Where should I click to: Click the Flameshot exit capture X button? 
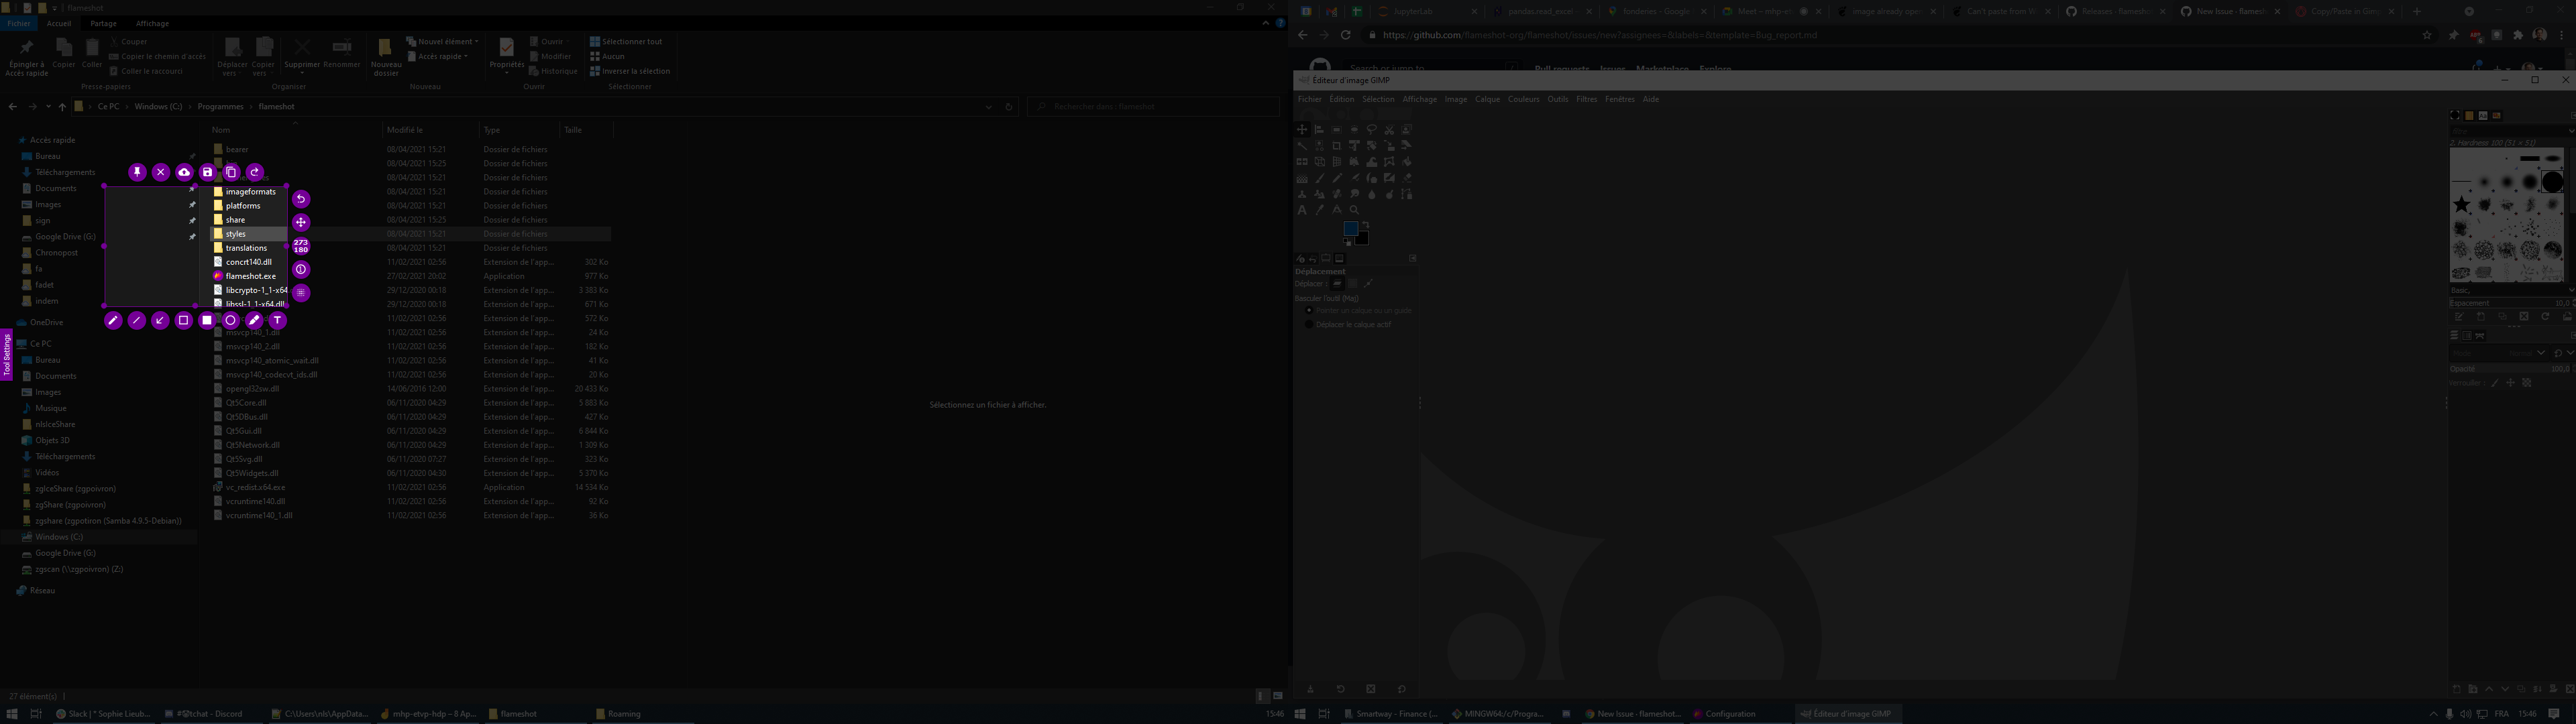pyautogui.click(x=161, y=172)
